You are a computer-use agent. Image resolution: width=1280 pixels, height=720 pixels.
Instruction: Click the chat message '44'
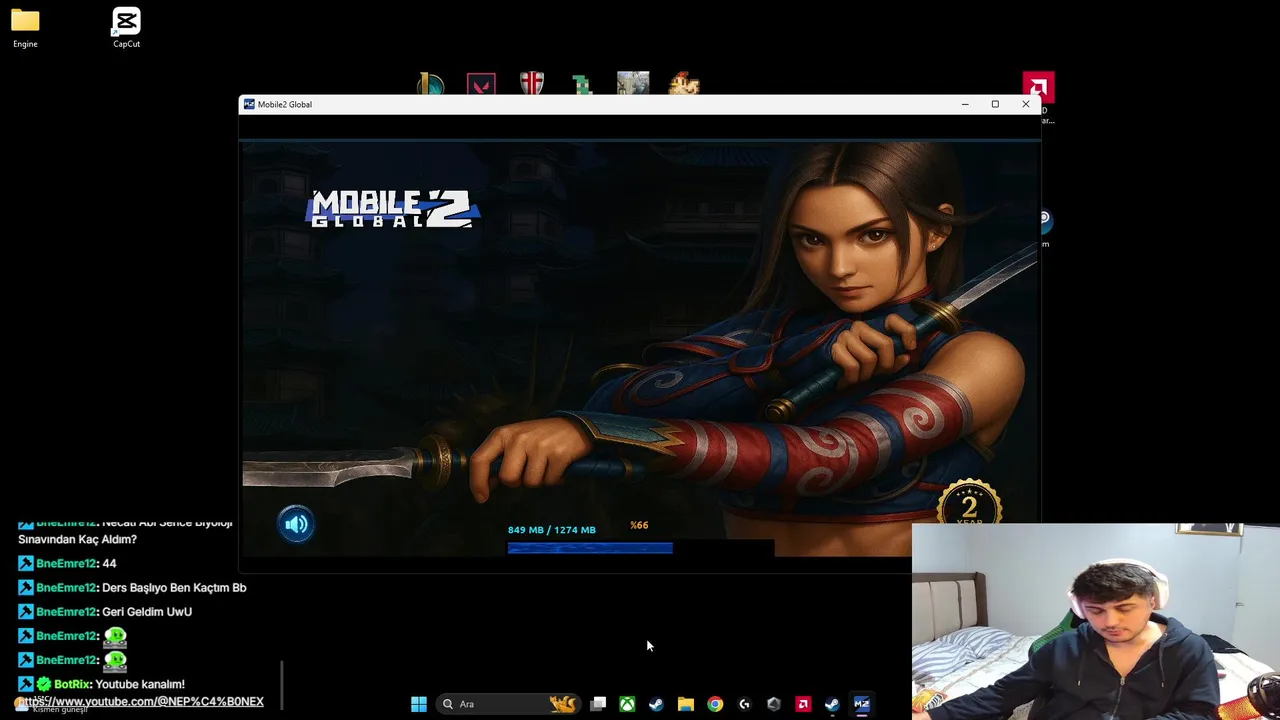pyautogui.click(x=109, y=564)
